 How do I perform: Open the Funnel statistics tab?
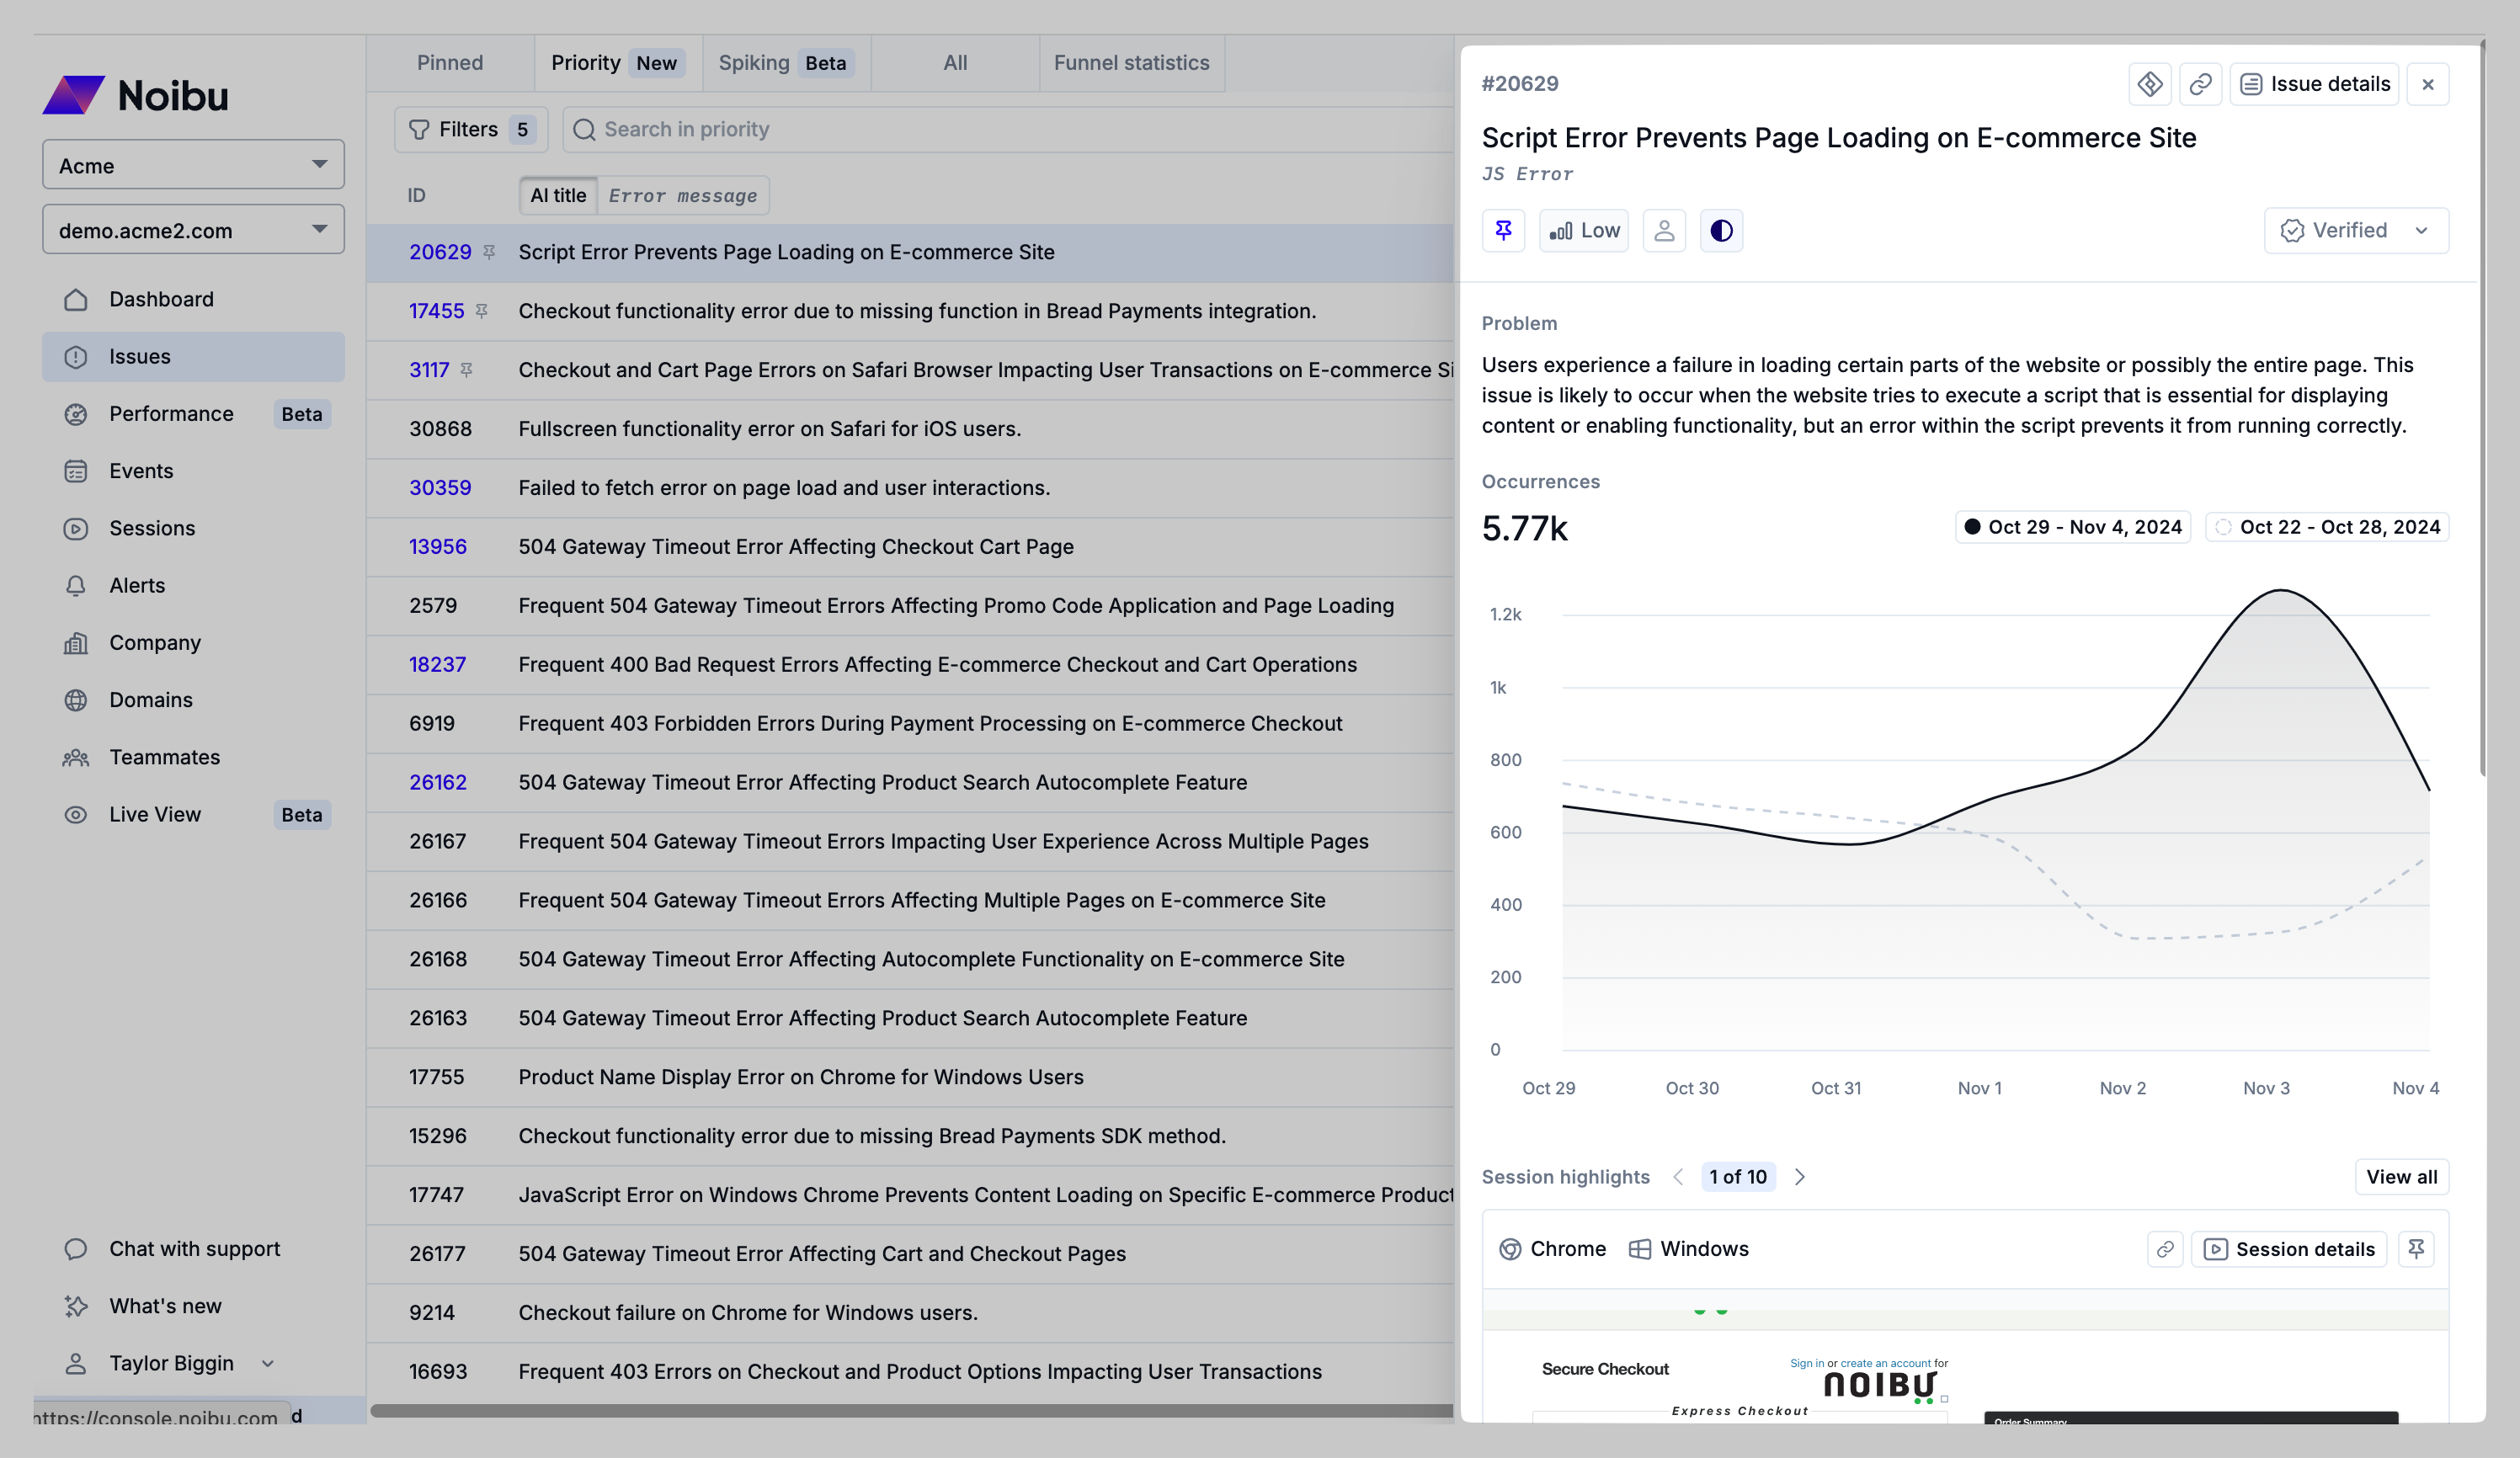click(x=1131, y=63)
